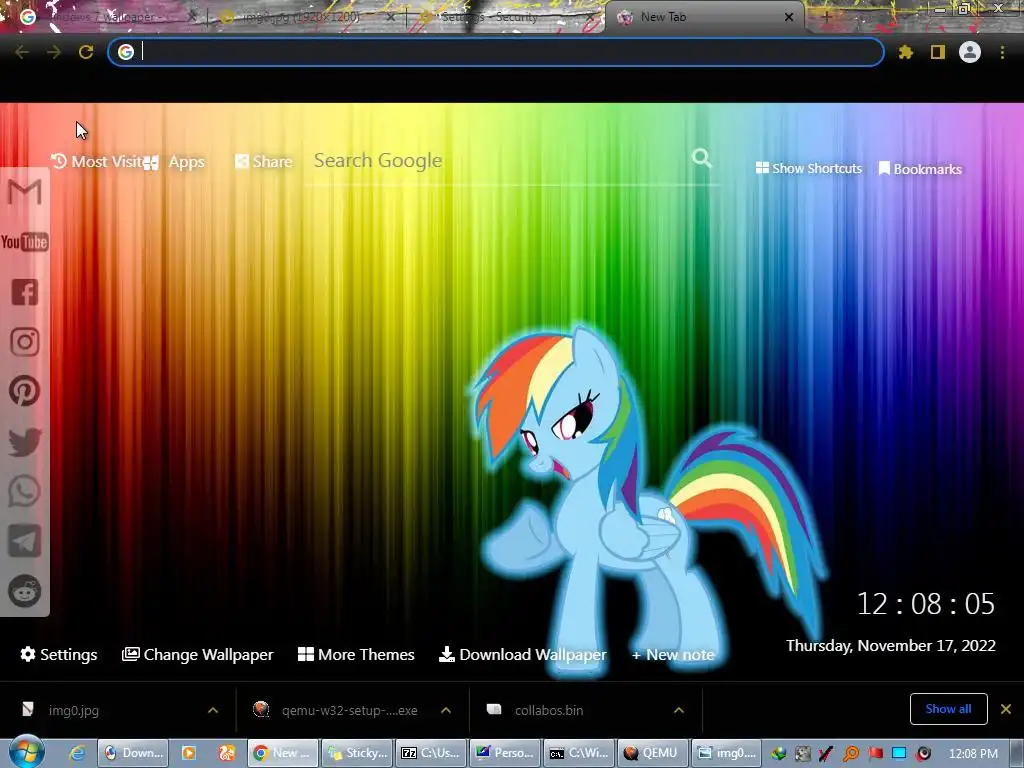Image resolution: width=1024 pixels, height=768 pixels.
Task: Switch to 7-Zip C:\Us... taskbar window
Action: [432, 753]
